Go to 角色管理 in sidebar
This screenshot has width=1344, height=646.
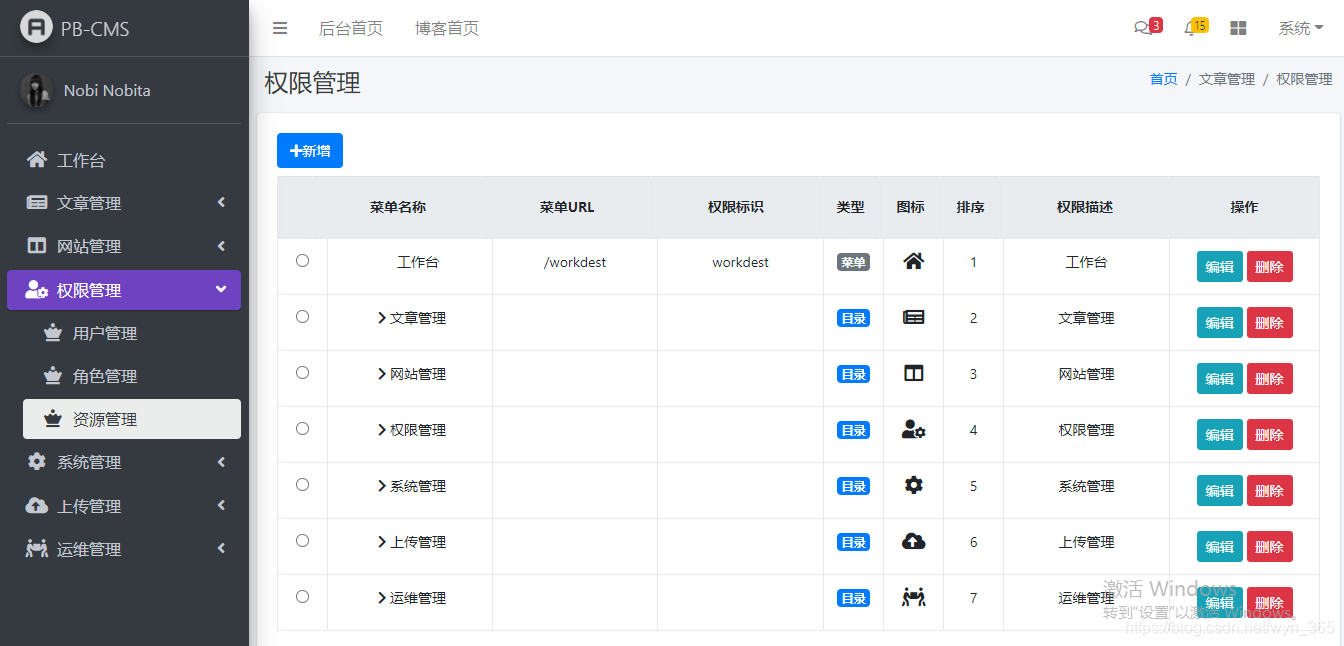click(x=105, y=376)
